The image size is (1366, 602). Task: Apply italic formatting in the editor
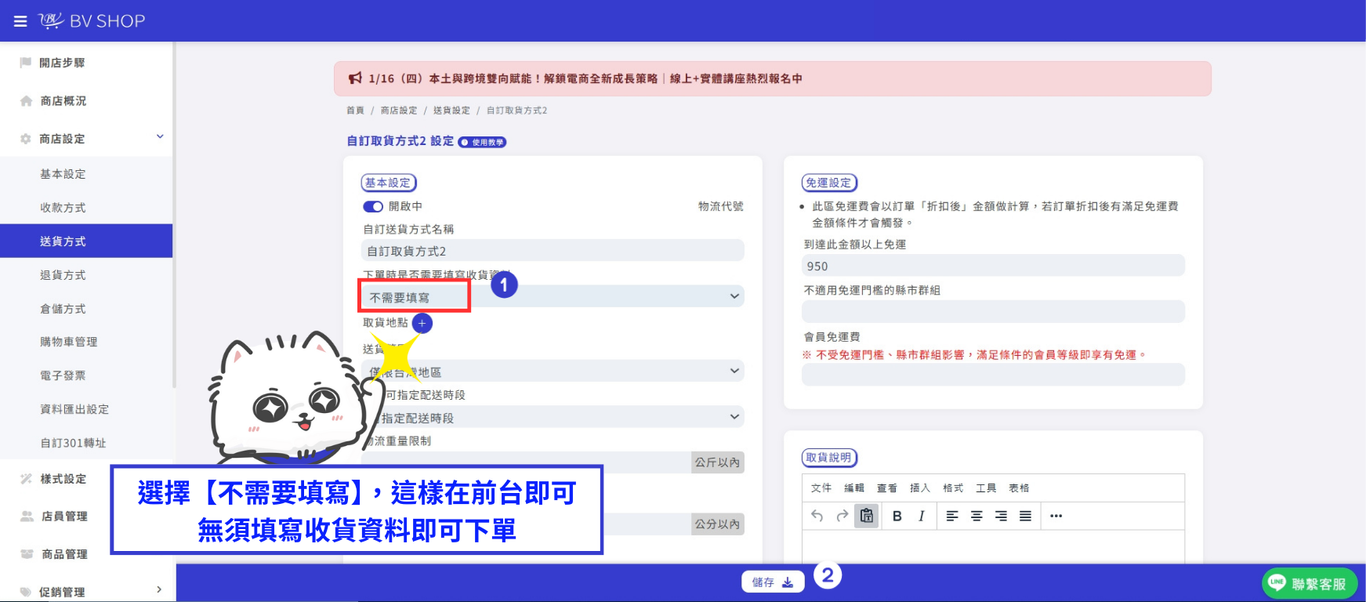point(922,516)
